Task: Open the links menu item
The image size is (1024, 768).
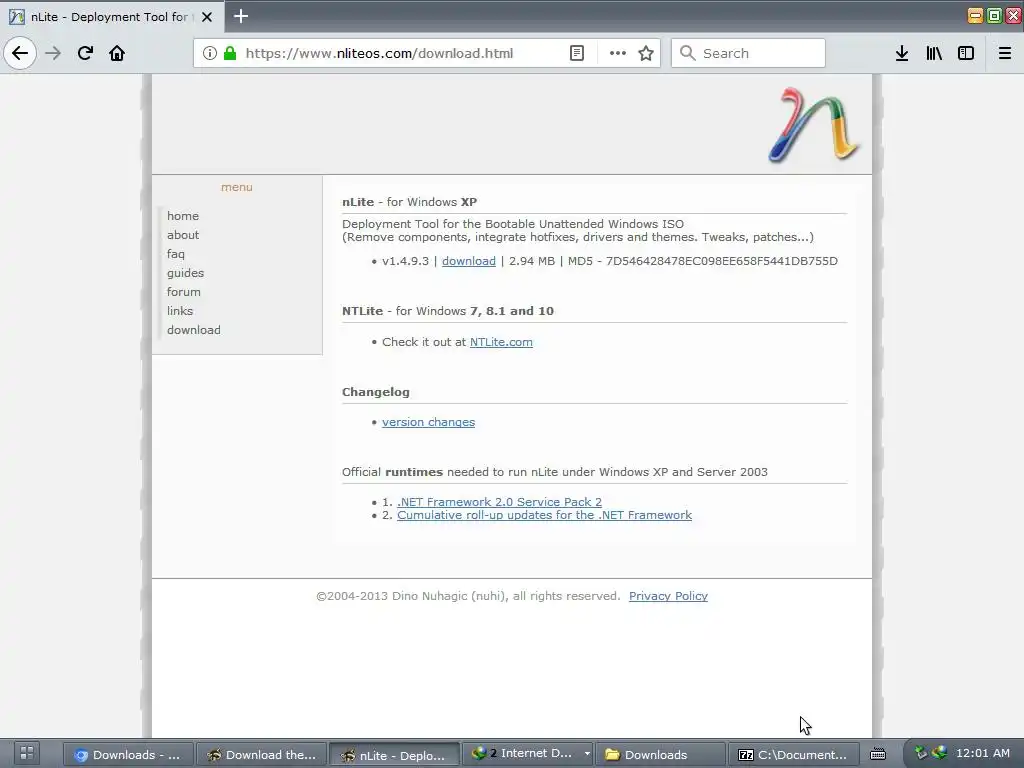Action: point(180,311)
